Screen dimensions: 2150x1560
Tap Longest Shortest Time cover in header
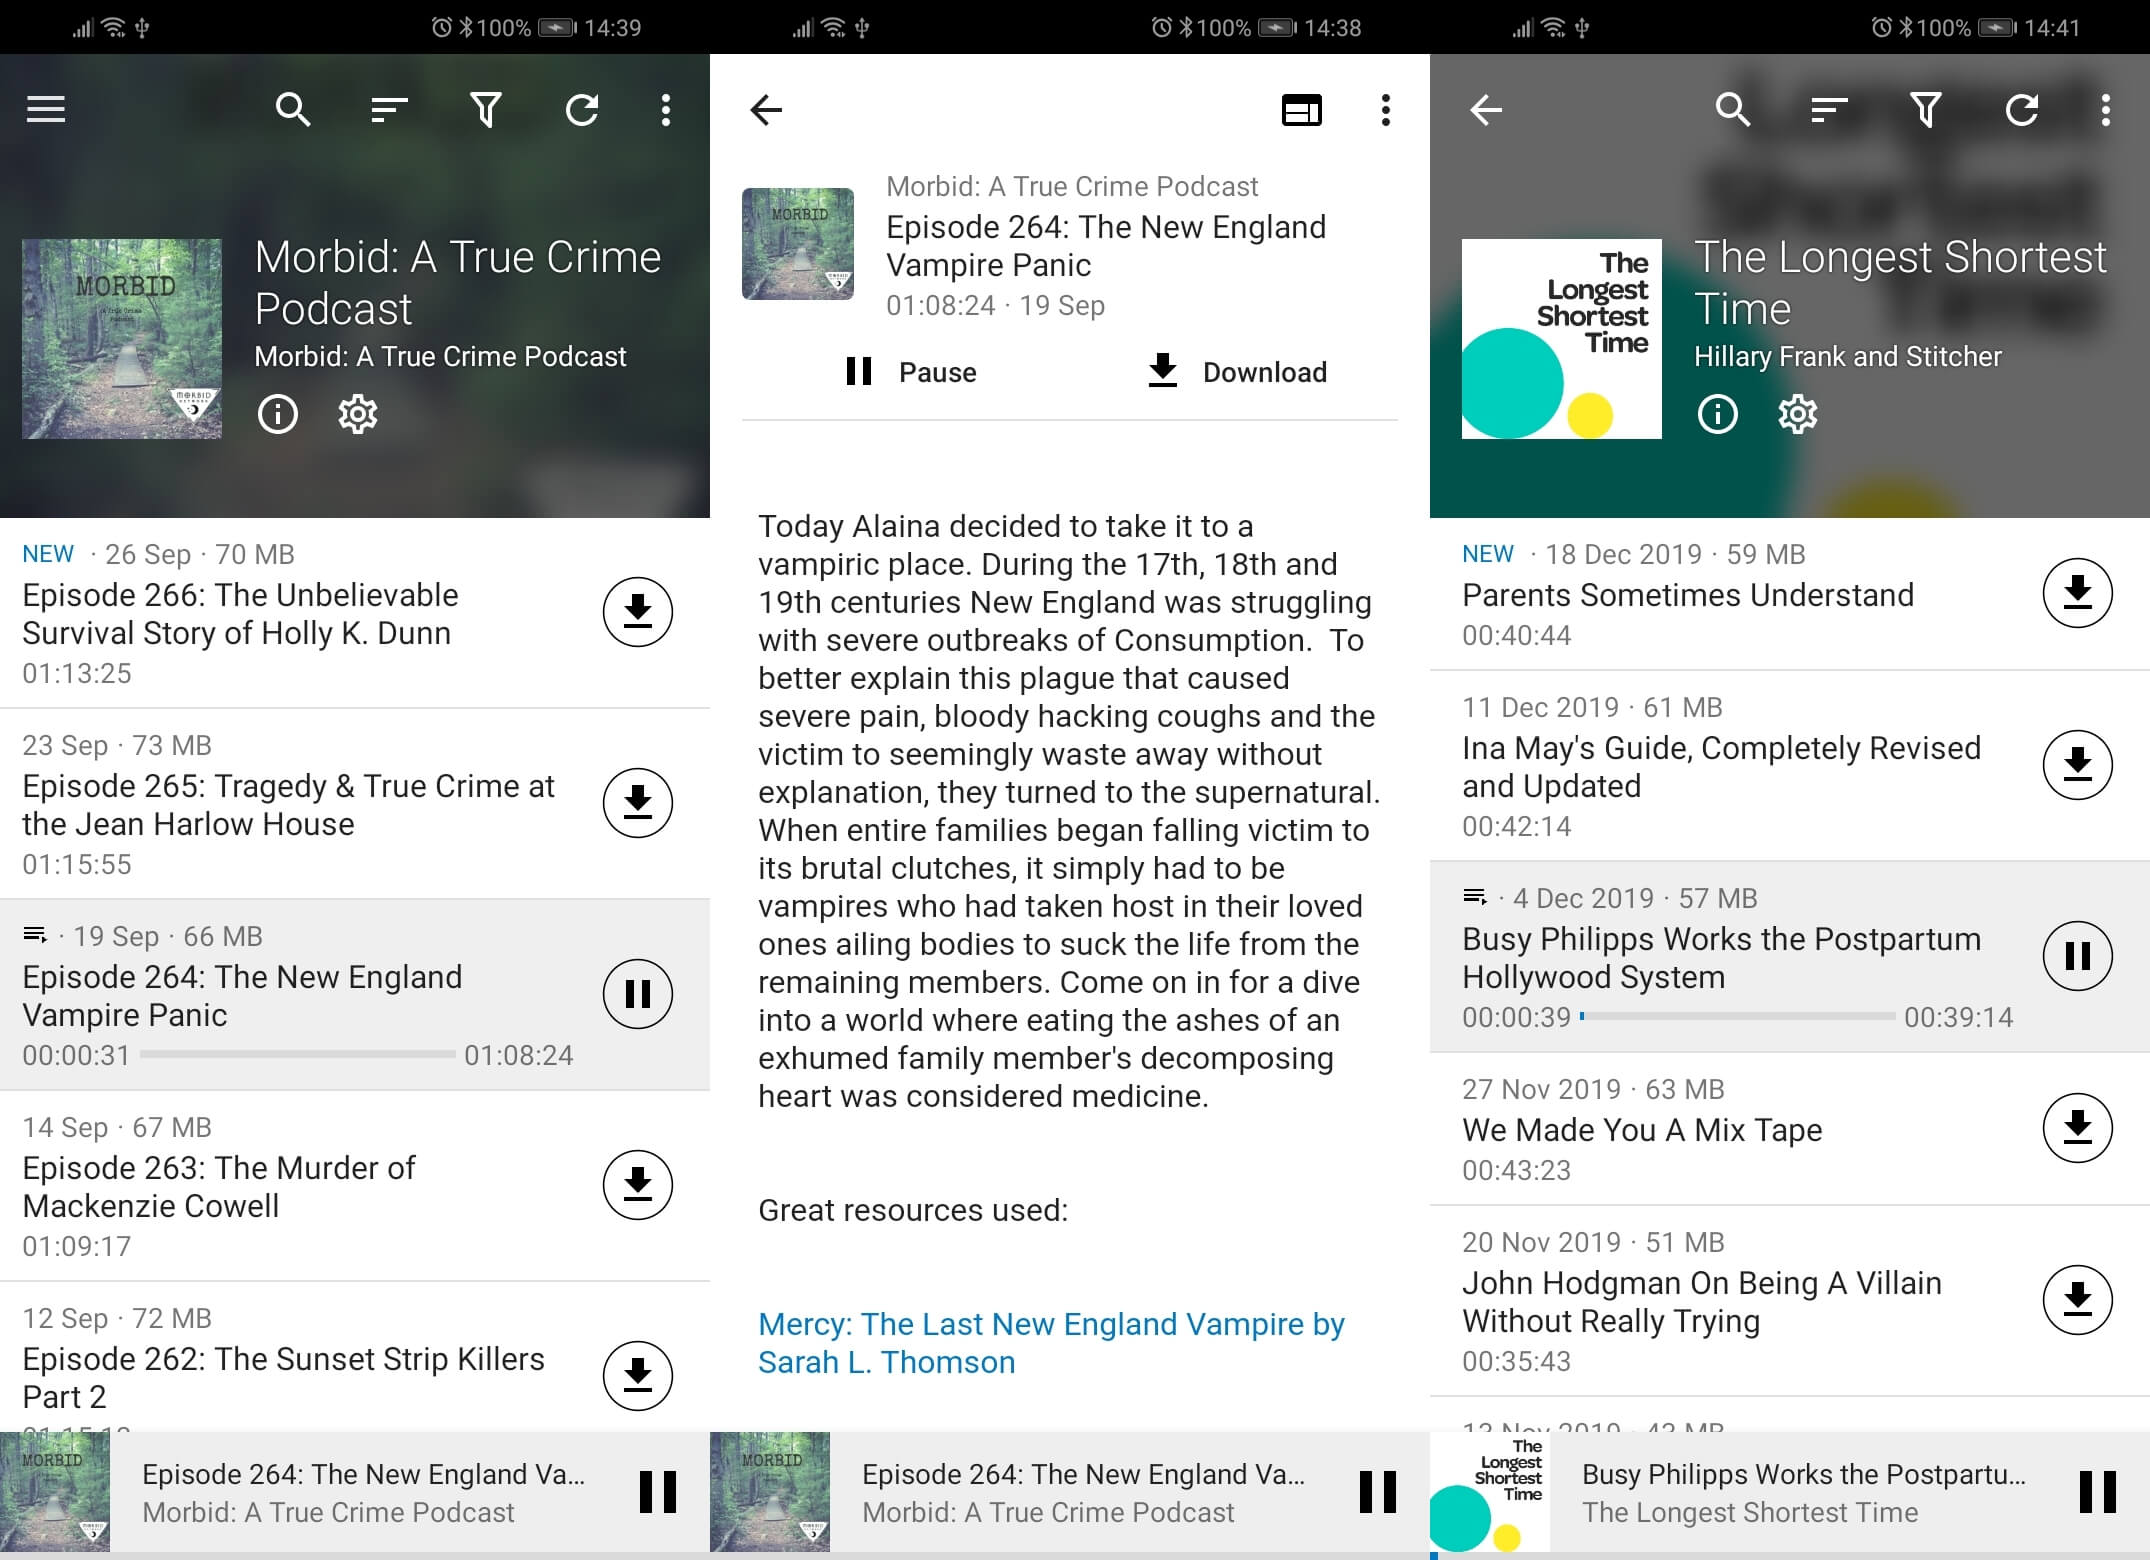point(1562,338)
